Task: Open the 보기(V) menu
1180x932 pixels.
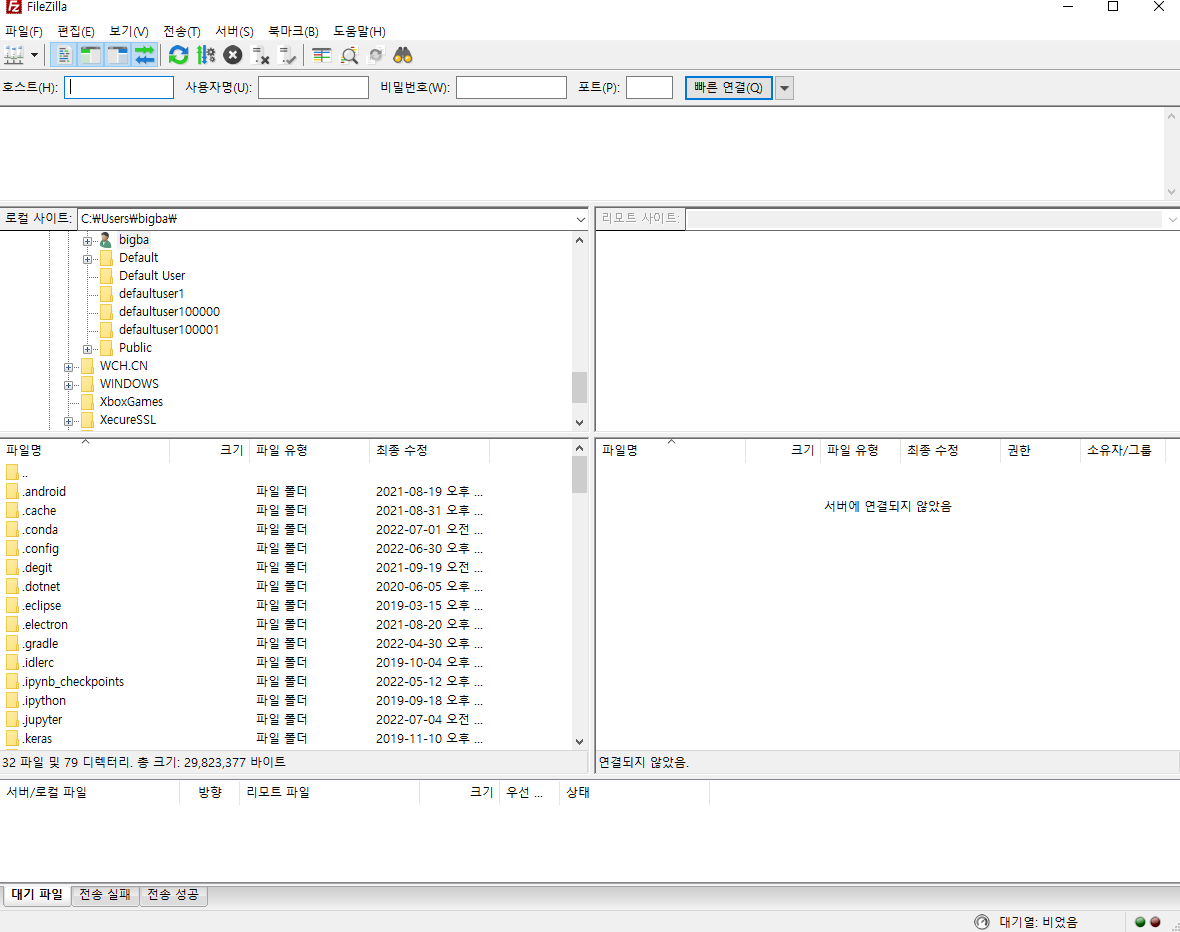Action: point(129,32)
